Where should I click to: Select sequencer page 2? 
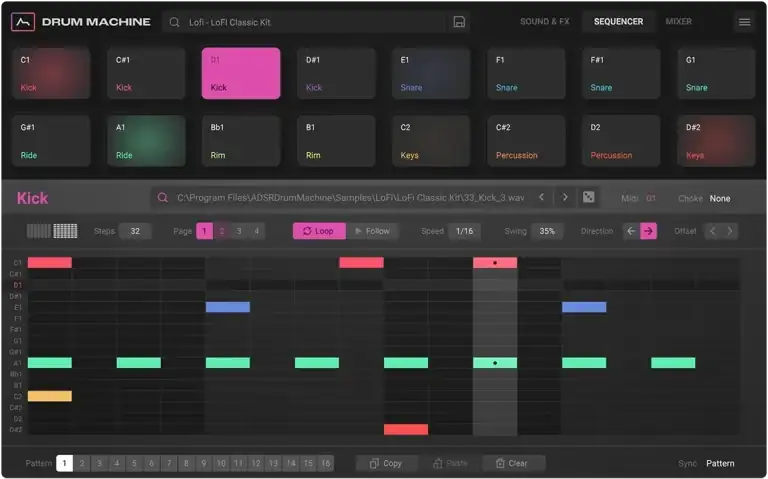click(x=221, y=231)
